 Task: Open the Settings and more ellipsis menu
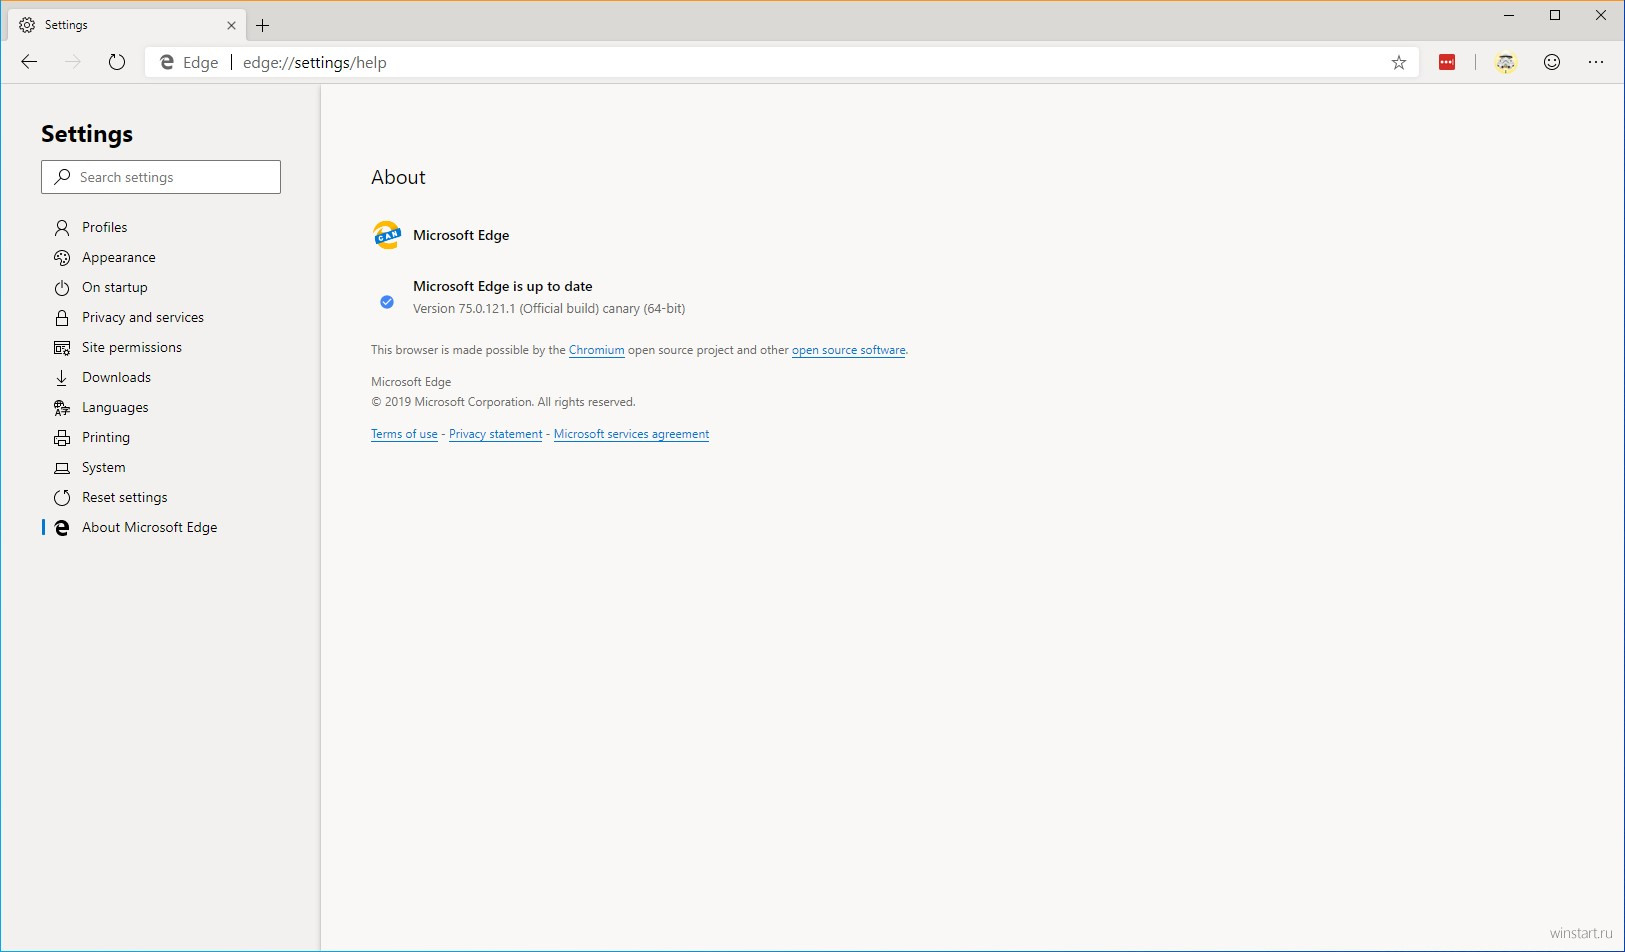(x=1596, y=62)
